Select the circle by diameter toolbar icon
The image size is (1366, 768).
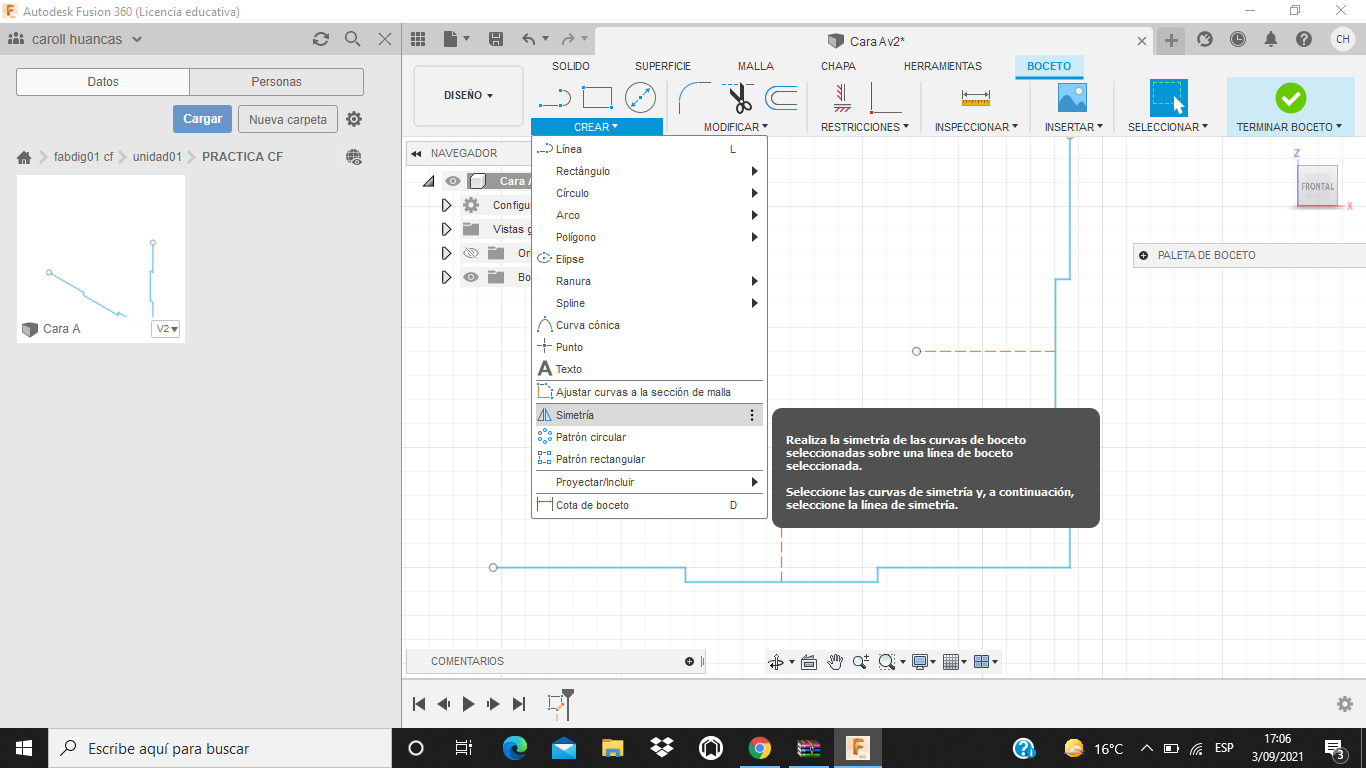(x=640, y=97)
